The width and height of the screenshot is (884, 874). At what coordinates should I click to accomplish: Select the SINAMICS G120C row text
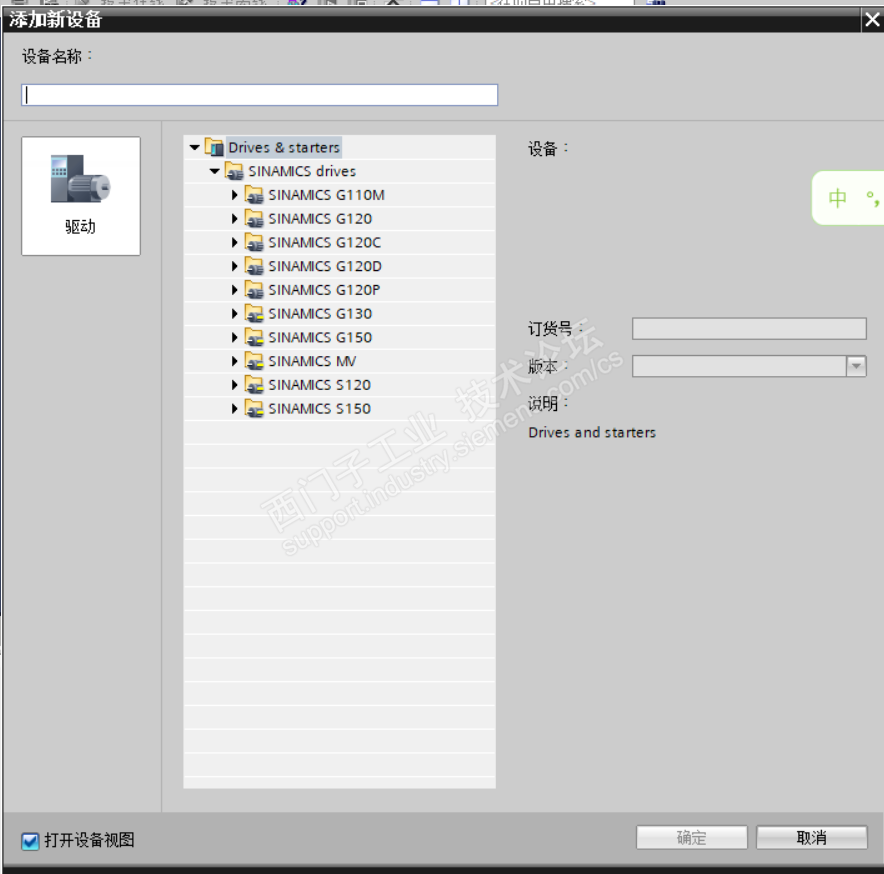click(325, 242)
